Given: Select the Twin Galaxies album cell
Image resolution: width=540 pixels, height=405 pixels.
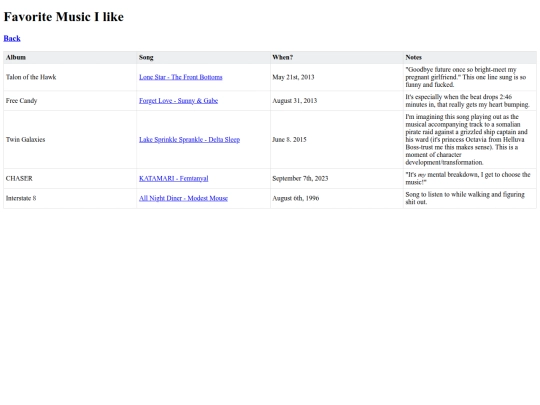Looking at the screenshot, I should coord(70,139).
